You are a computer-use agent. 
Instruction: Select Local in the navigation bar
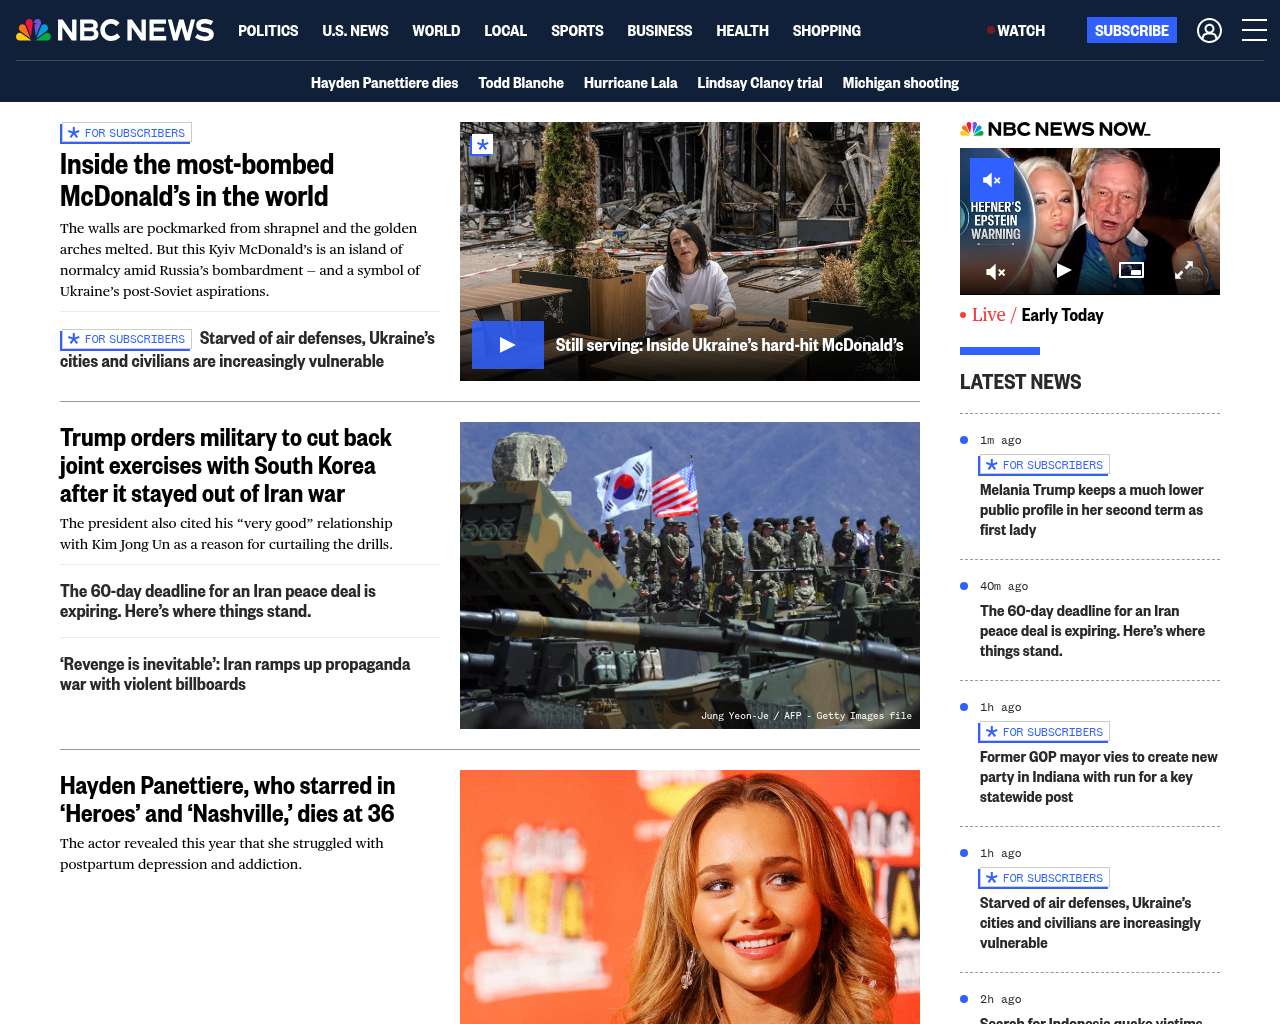505,31
